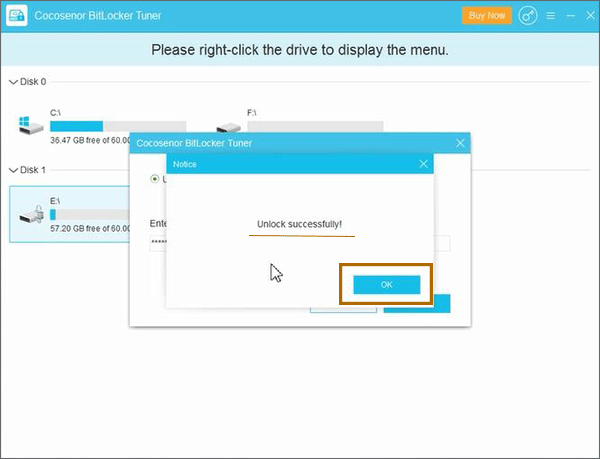This screenshot has height=459, width=600.
Task: Close the Notice dialog
Action: 423,164
